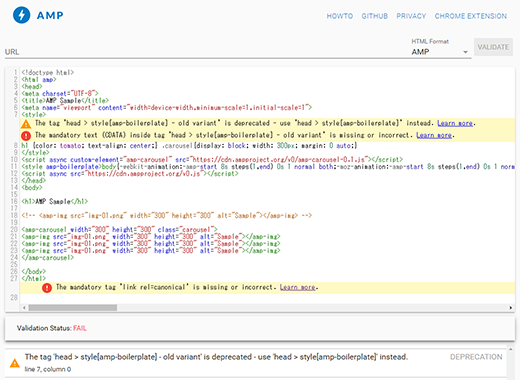Screen dimensions: 520x380
Task: Click the red CDATA error icon in editor
Action: [x=26, y=136]
